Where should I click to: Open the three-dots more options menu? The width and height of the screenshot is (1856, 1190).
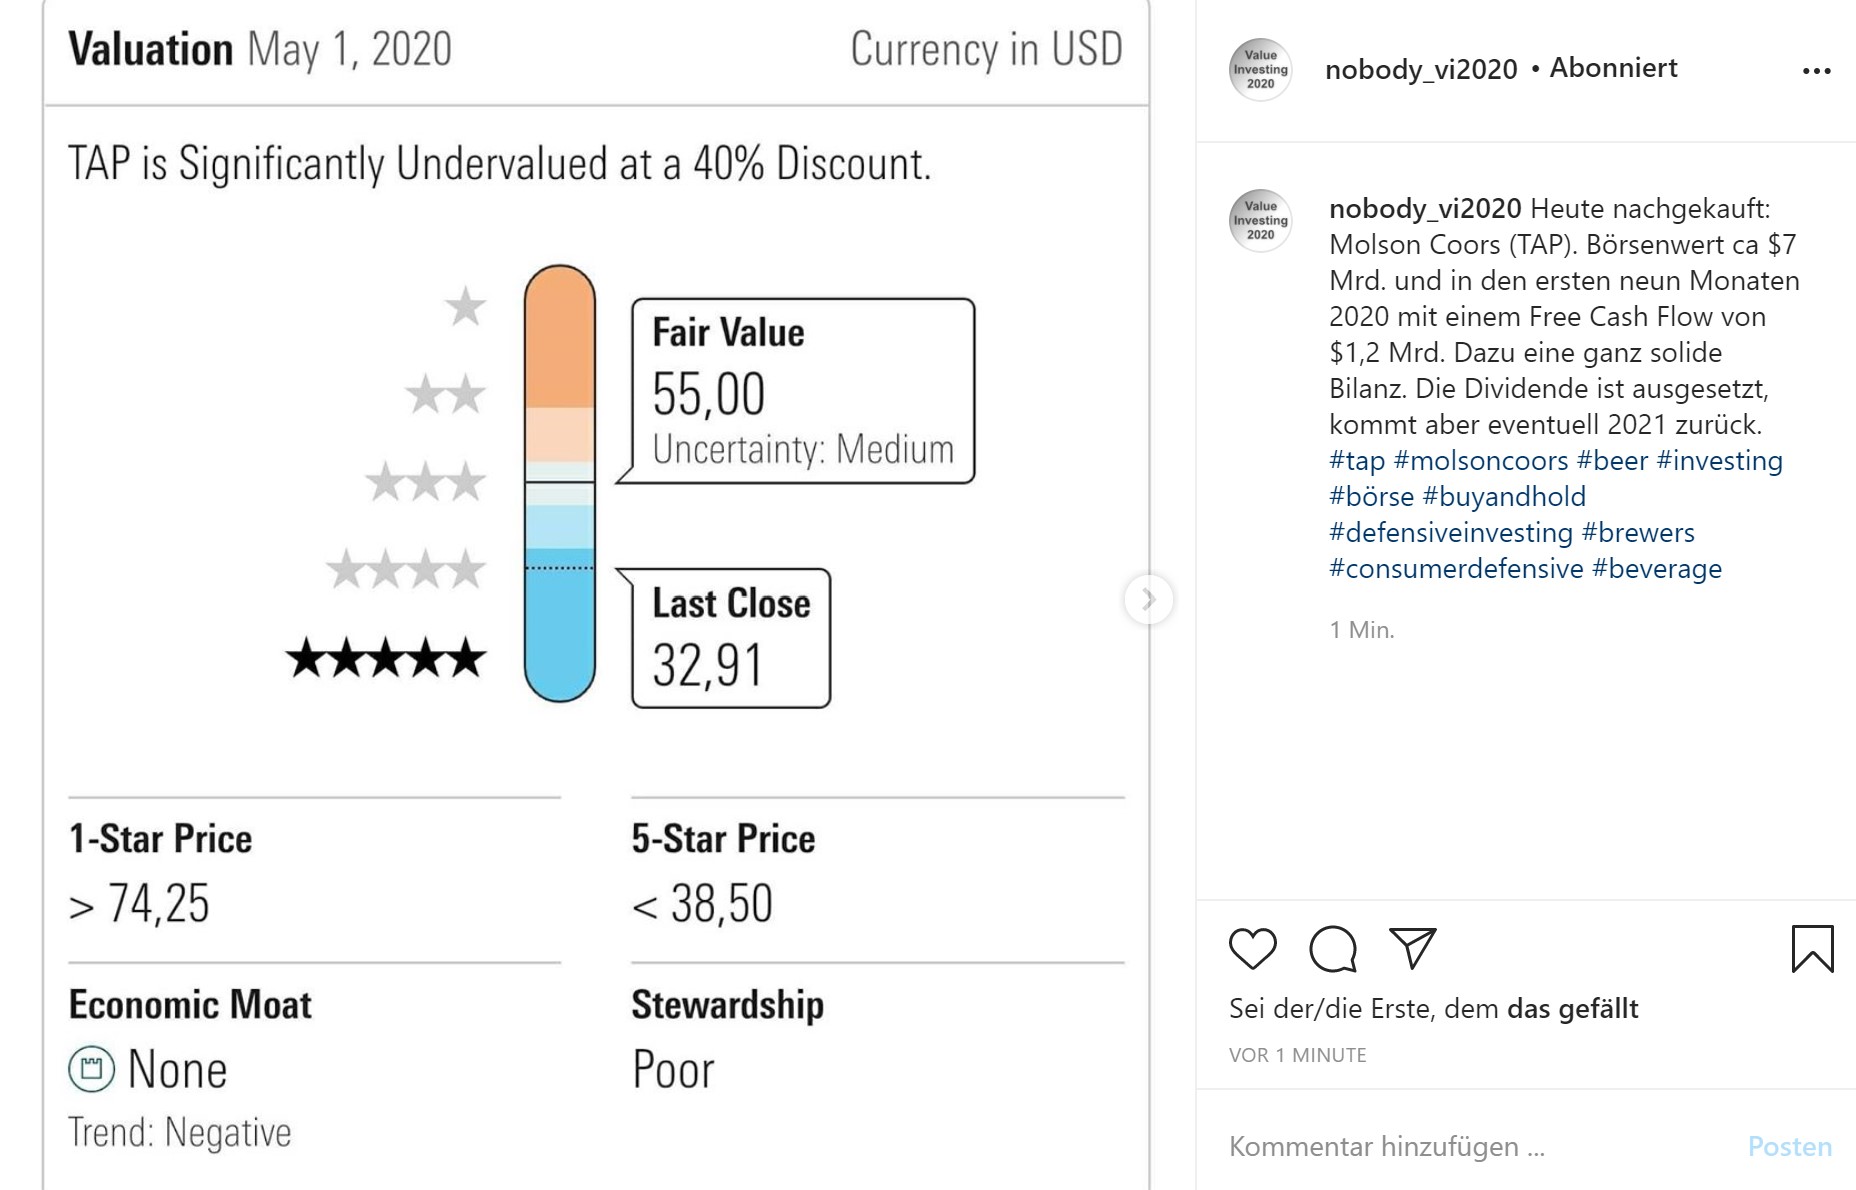coord(1816,71)
